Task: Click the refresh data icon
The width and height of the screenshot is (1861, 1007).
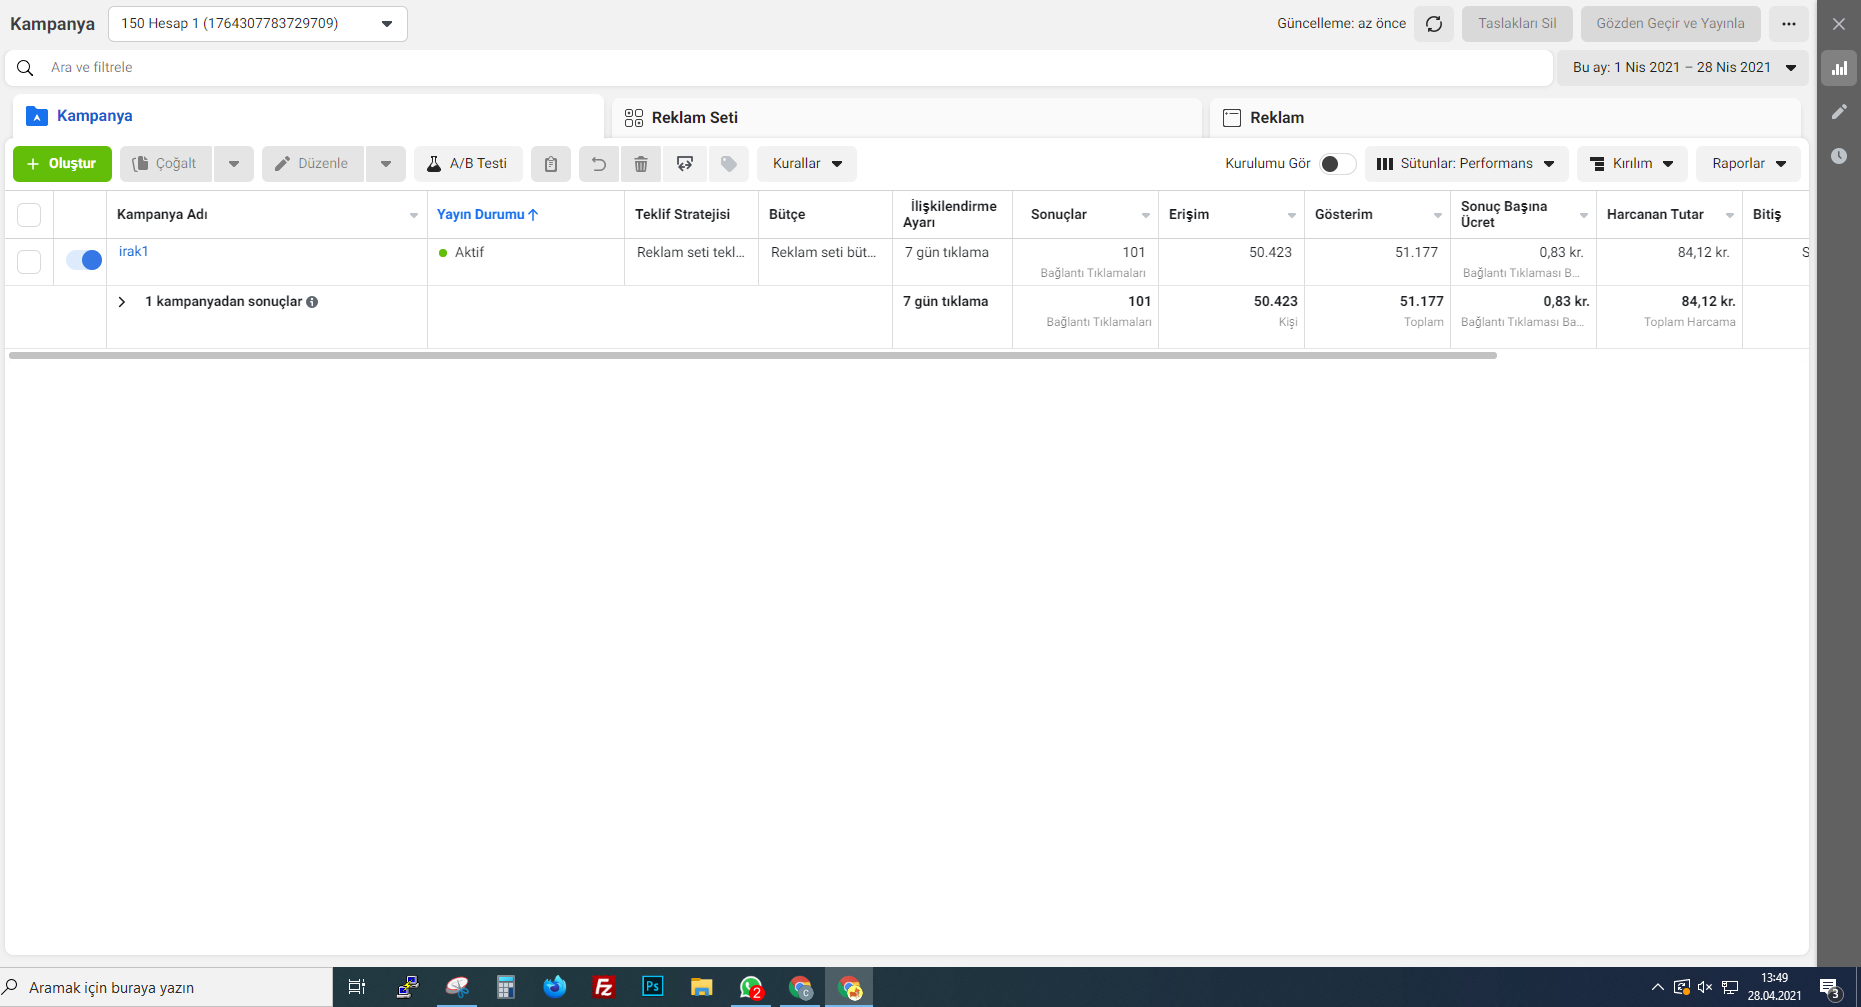Action: (1434, 24)
